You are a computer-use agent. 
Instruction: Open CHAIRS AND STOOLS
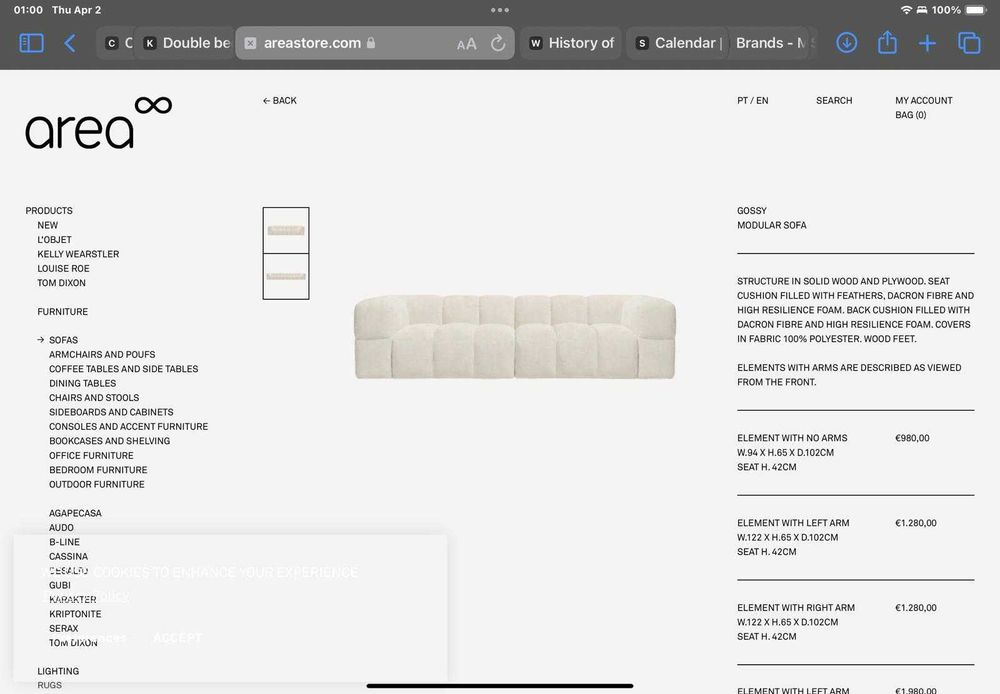(x=94, y=397)
